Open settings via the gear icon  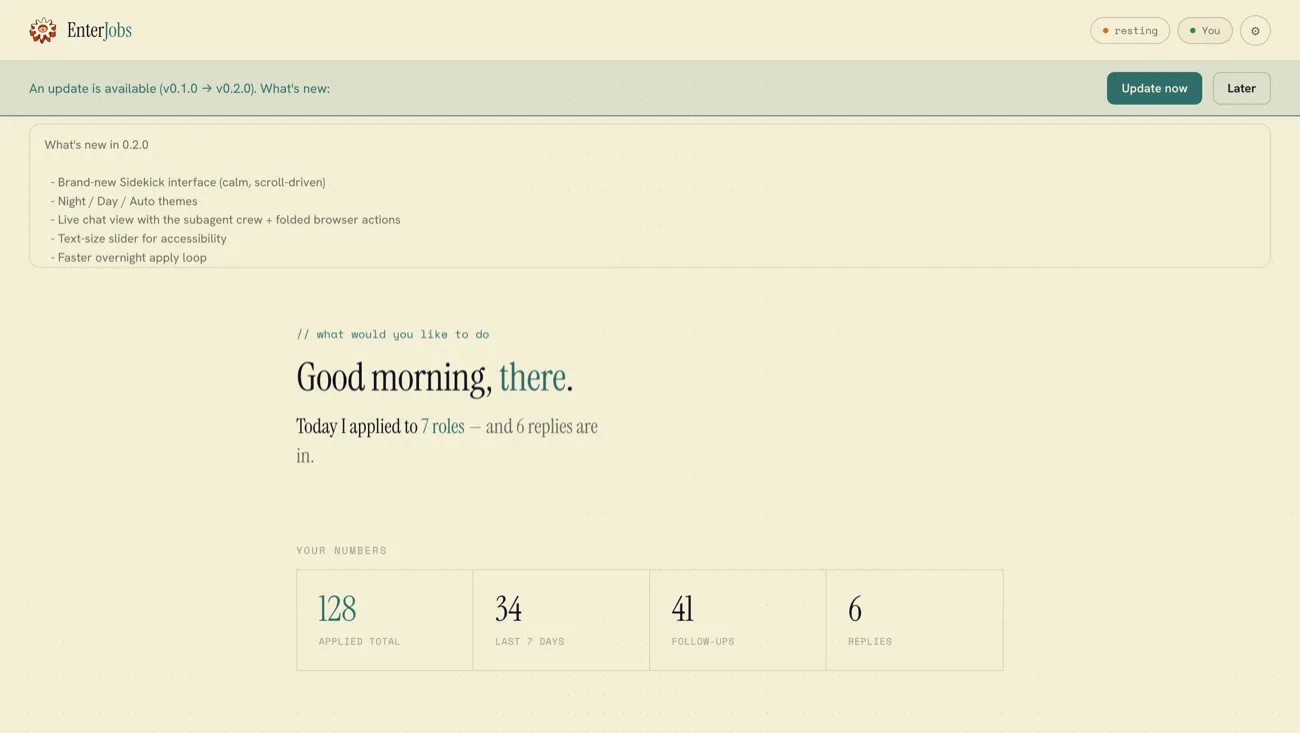click(1255, 31)
